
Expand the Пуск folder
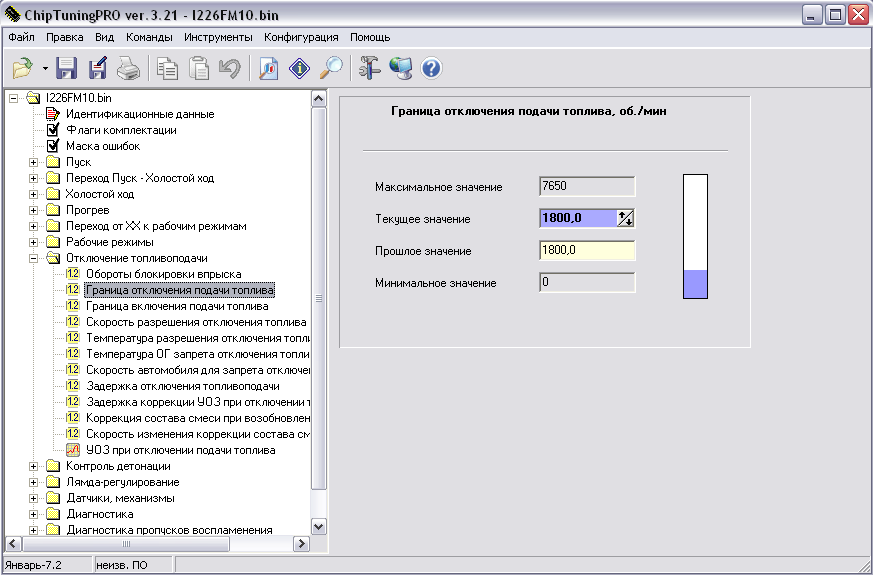click(33, 163)
